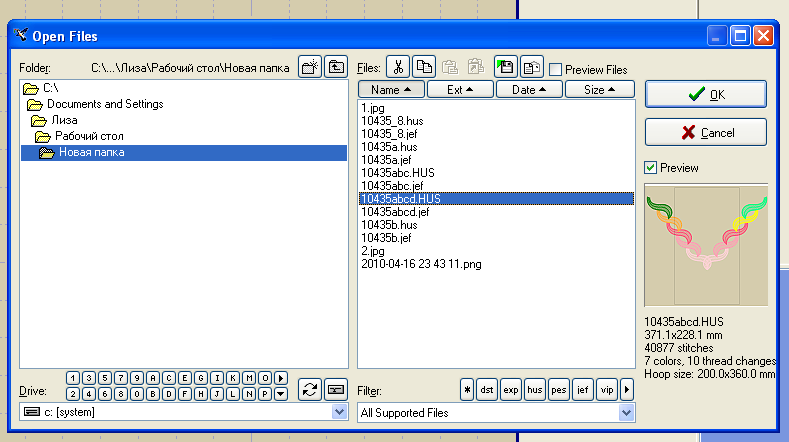This screenshot has height=442, width=789.
Task: Uncheck the Preview checkbox
Action: click(x=651, y=167)
